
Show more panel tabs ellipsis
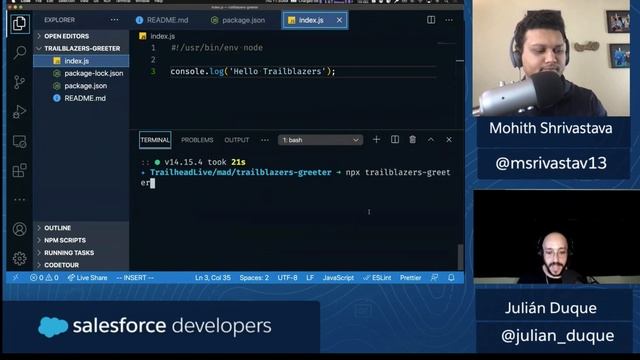265,140
